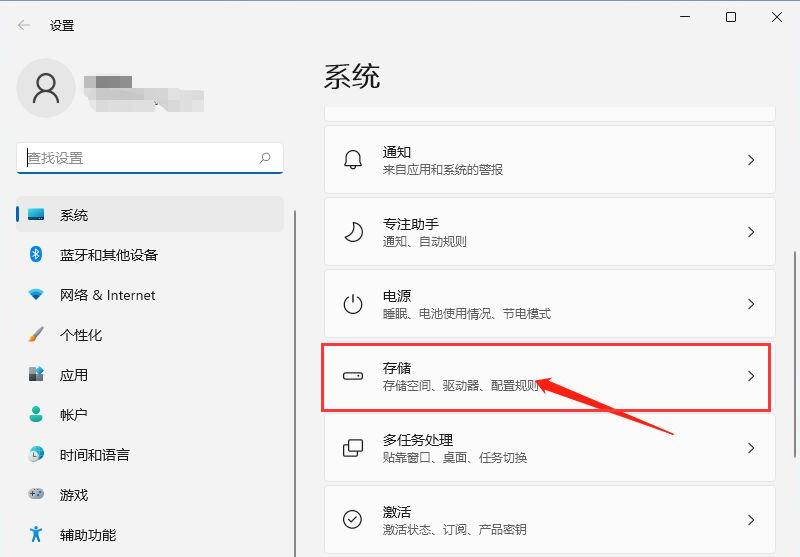Image resolution: width=800 pixels, height=557 pixels.
Task: Open 帐户 settings category
Action: pyautogui.click(x=73, y=414)
